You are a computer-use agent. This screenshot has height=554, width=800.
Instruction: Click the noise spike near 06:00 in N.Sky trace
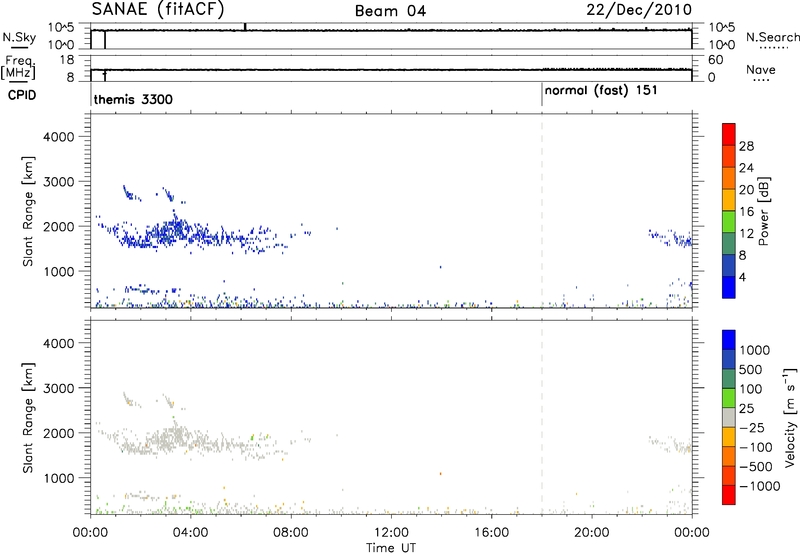coord(245,27)
